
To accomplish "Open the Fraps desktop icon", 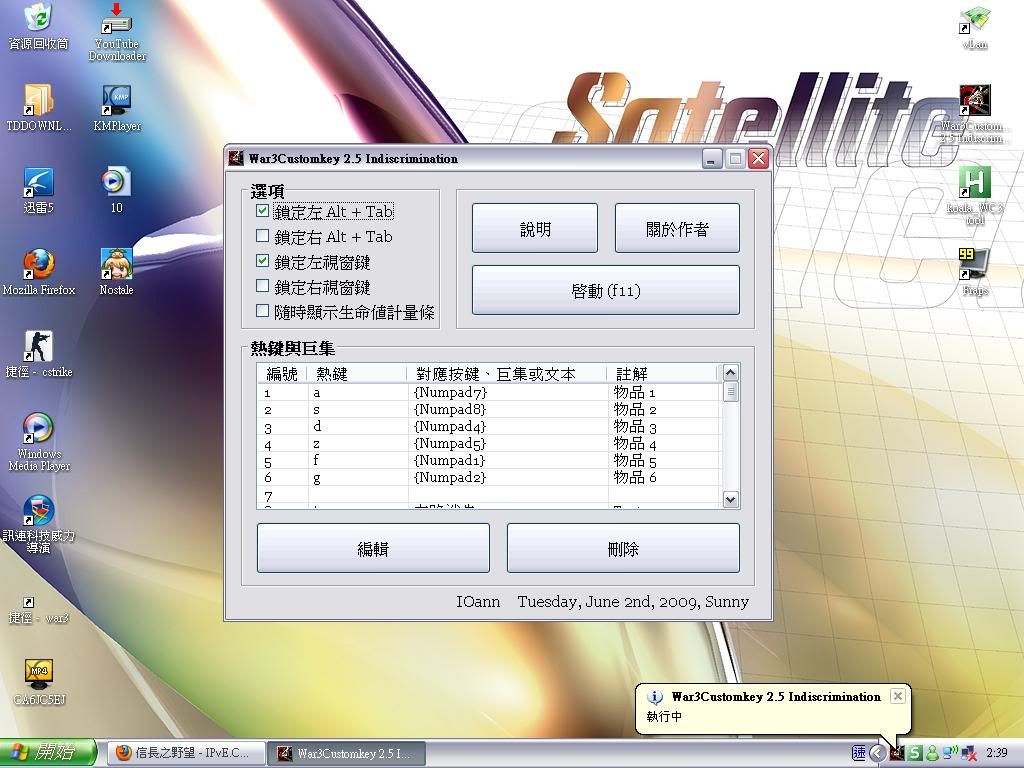I will [x=974, y=264].
